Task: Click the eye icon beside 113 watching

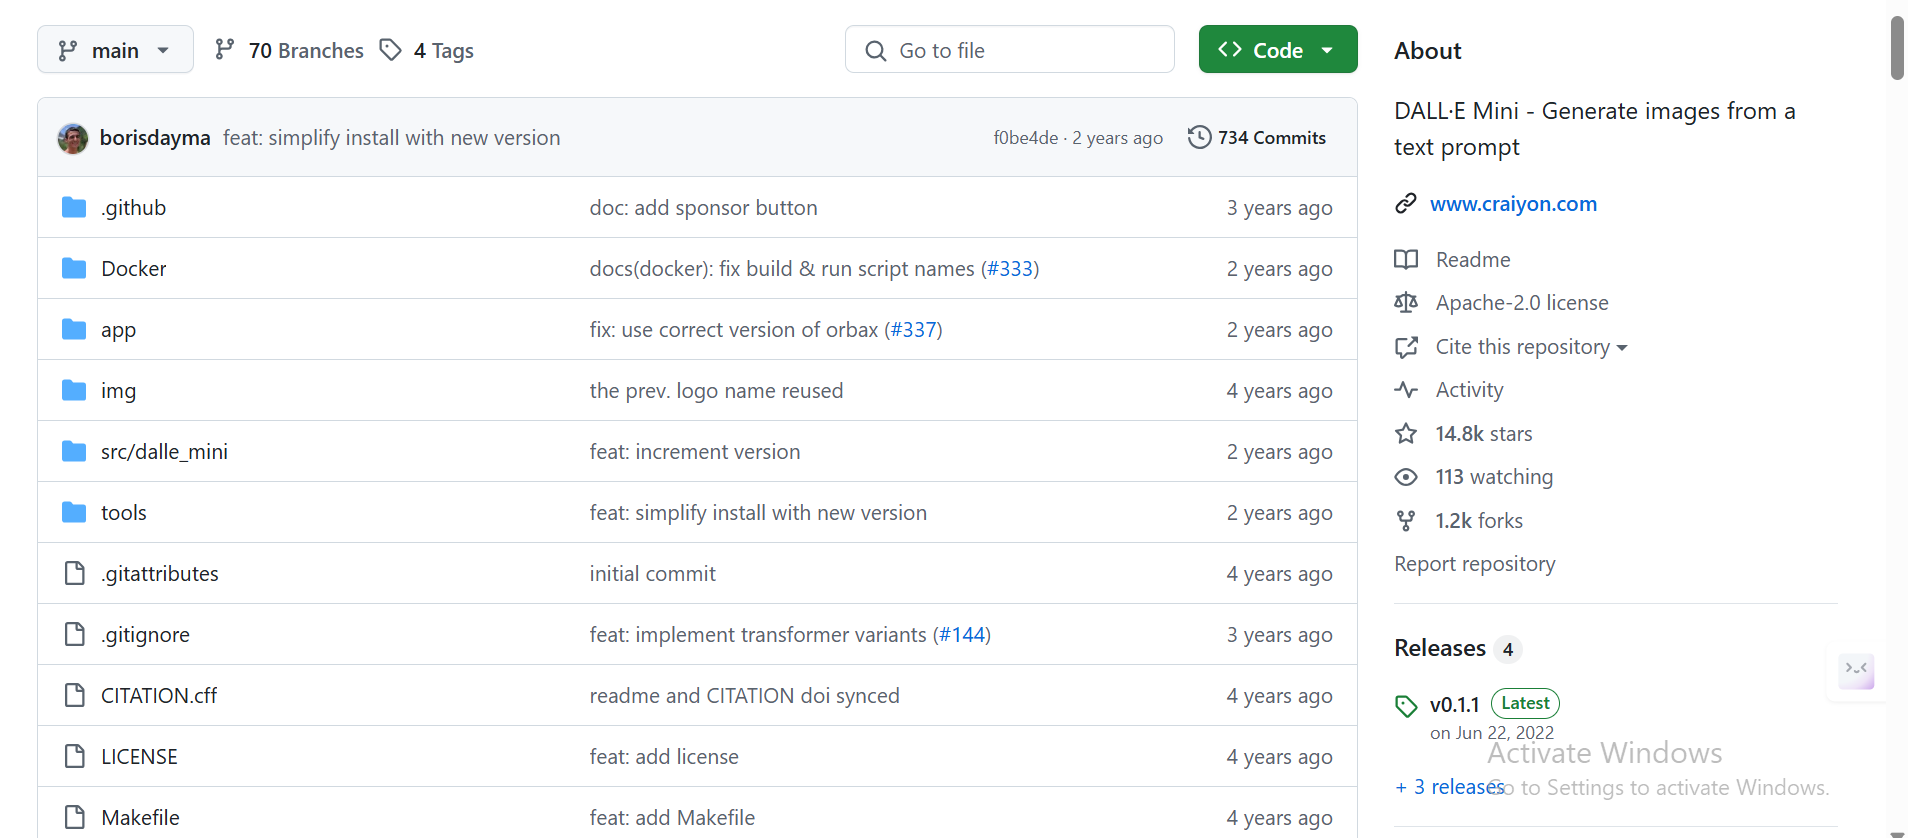Action: (x=1406, y=477)
